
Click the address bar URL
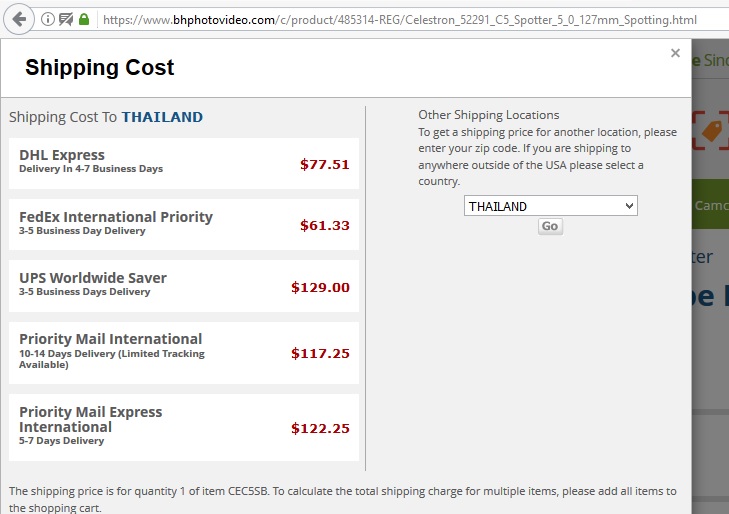pos(400,19)
